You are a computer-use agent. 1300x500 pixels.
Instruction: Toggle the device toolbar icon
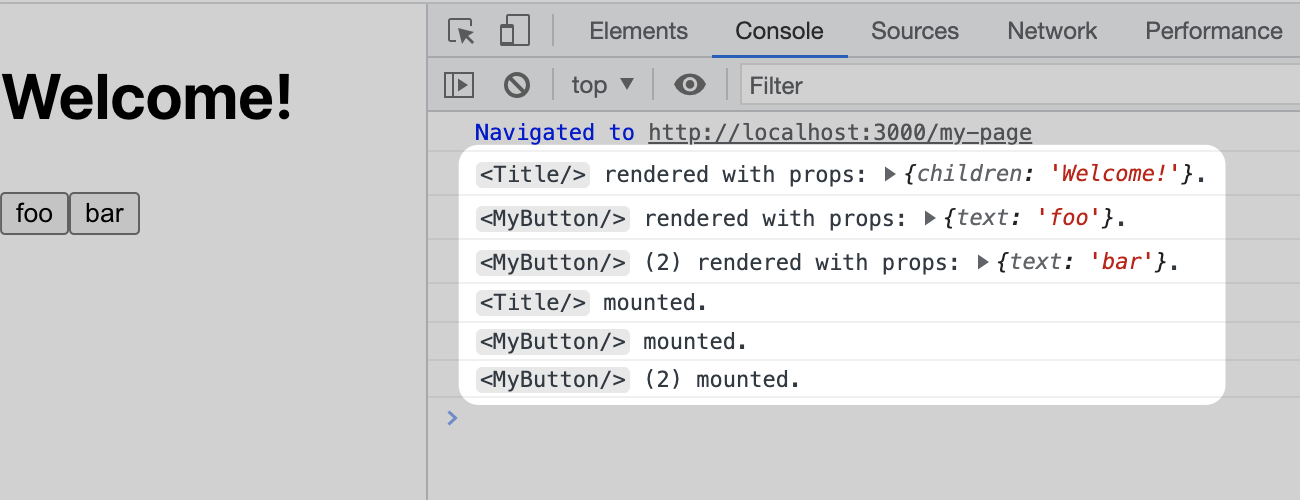coord(514,31)
